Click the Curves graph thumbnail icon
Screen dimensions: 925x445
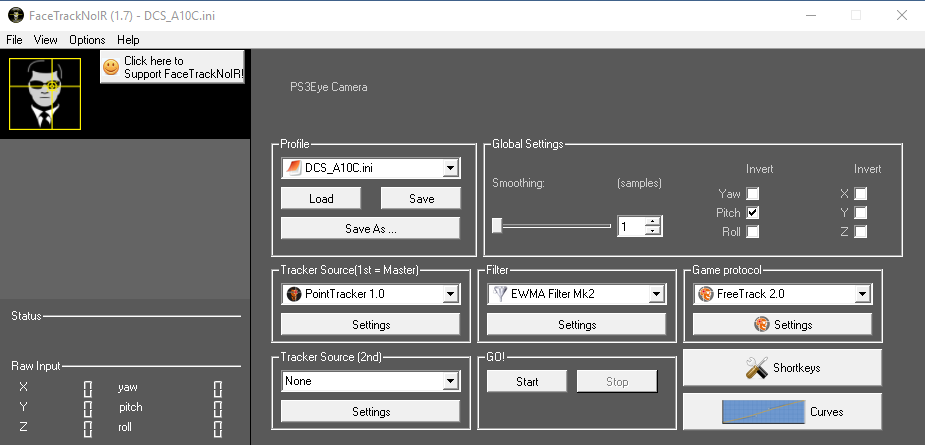coord(763,412)
